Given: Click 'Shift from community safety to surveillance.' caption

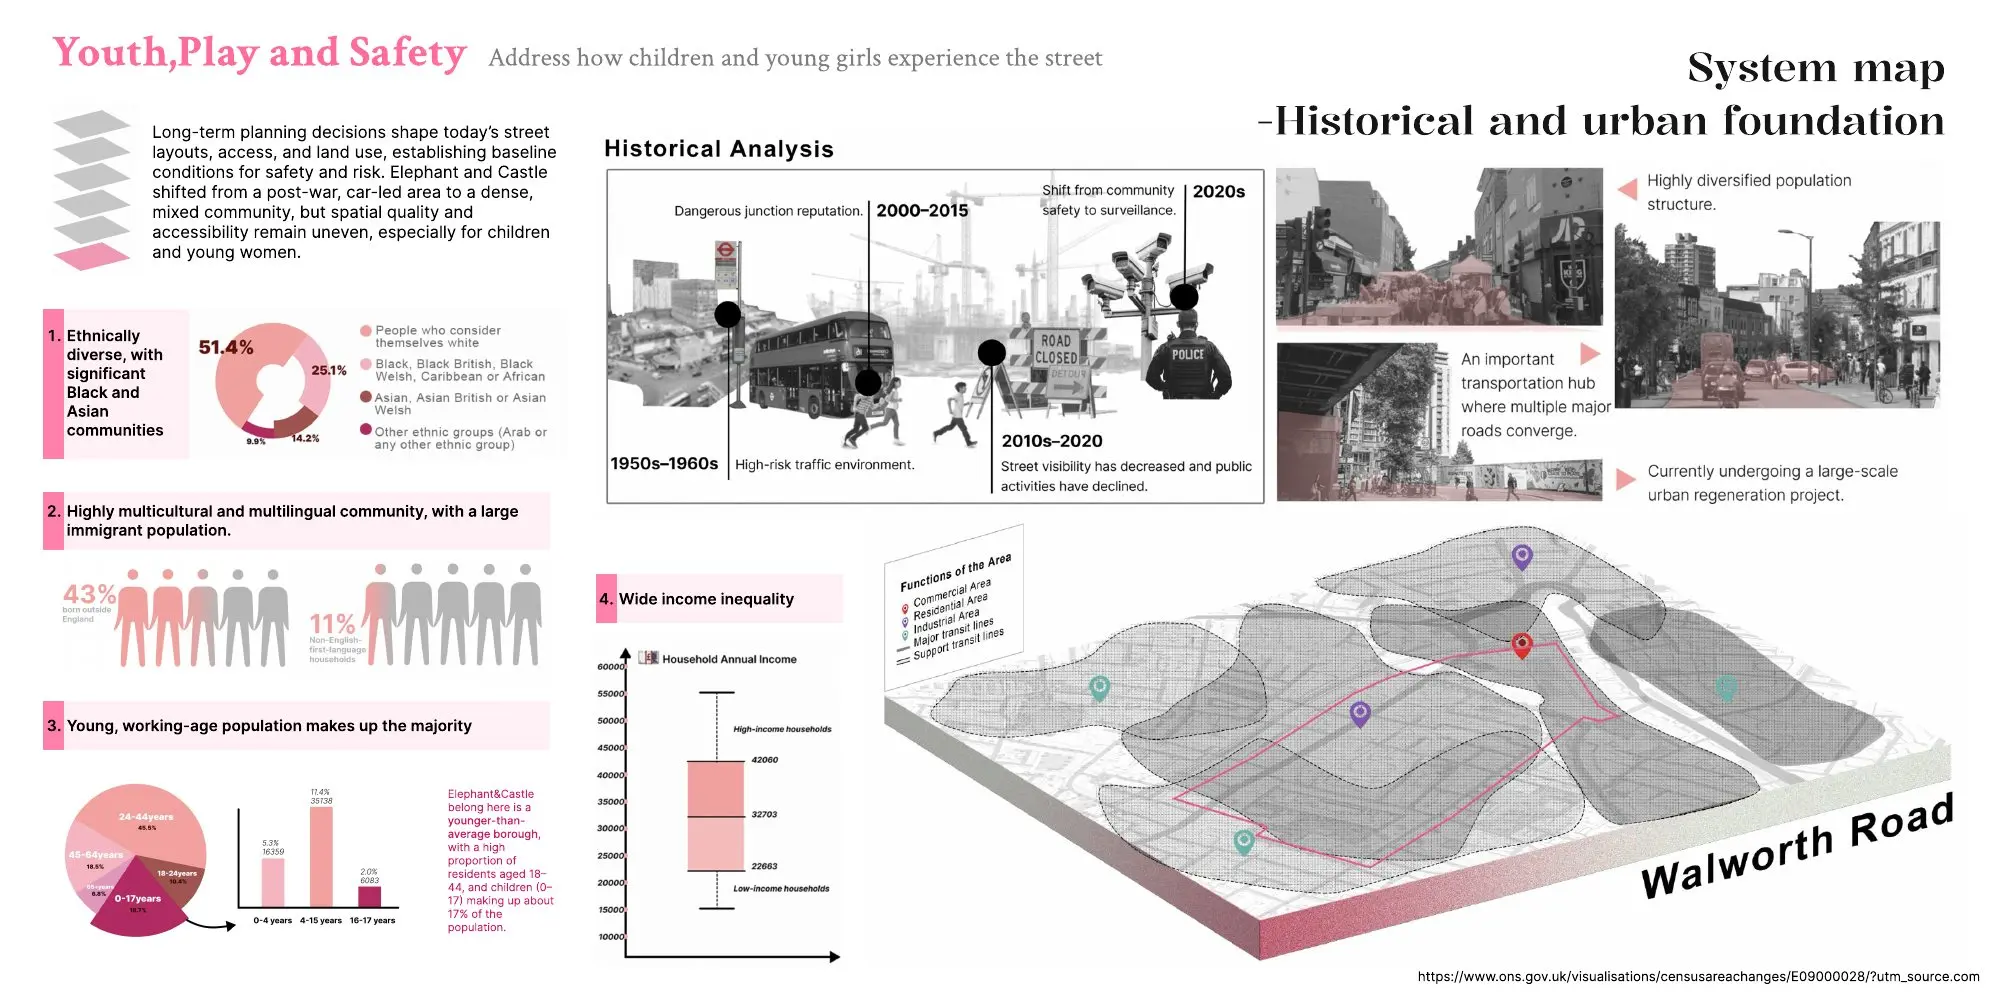Looking at the screenshot, I should [1109, 200].
